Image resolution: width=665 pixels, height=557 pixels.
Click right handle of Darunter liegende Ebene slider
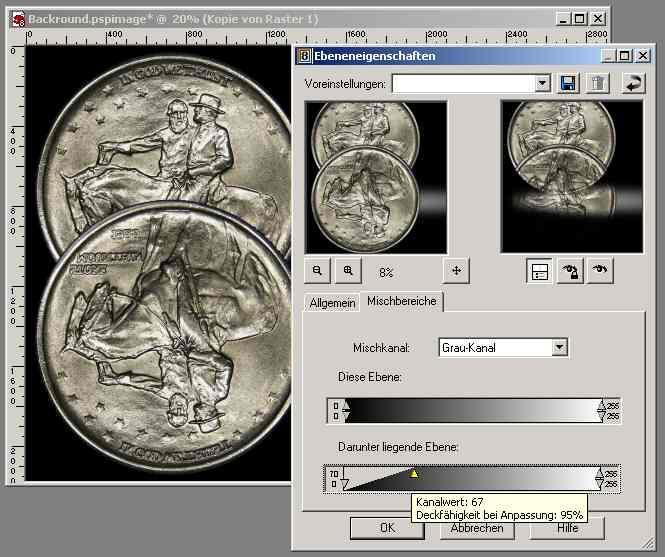click(x=599, y=479)
